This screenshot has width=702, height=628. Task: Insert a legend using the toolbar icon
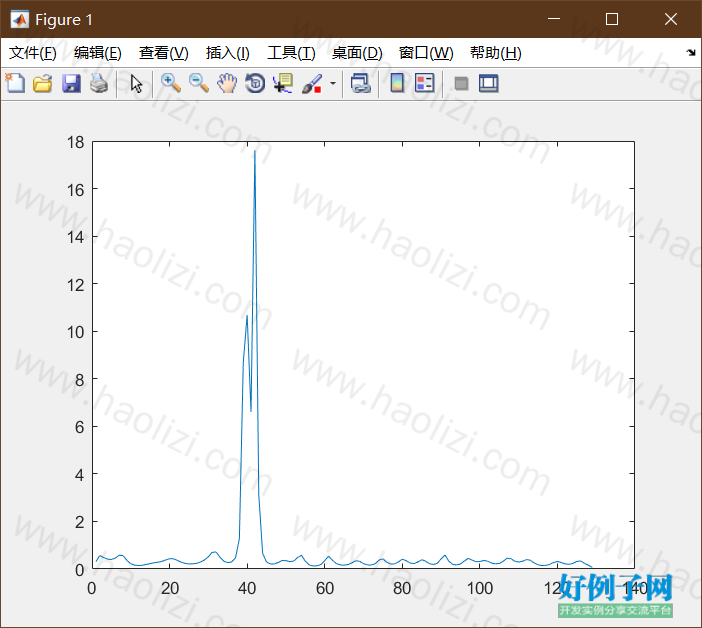click(x=425, y=83)
